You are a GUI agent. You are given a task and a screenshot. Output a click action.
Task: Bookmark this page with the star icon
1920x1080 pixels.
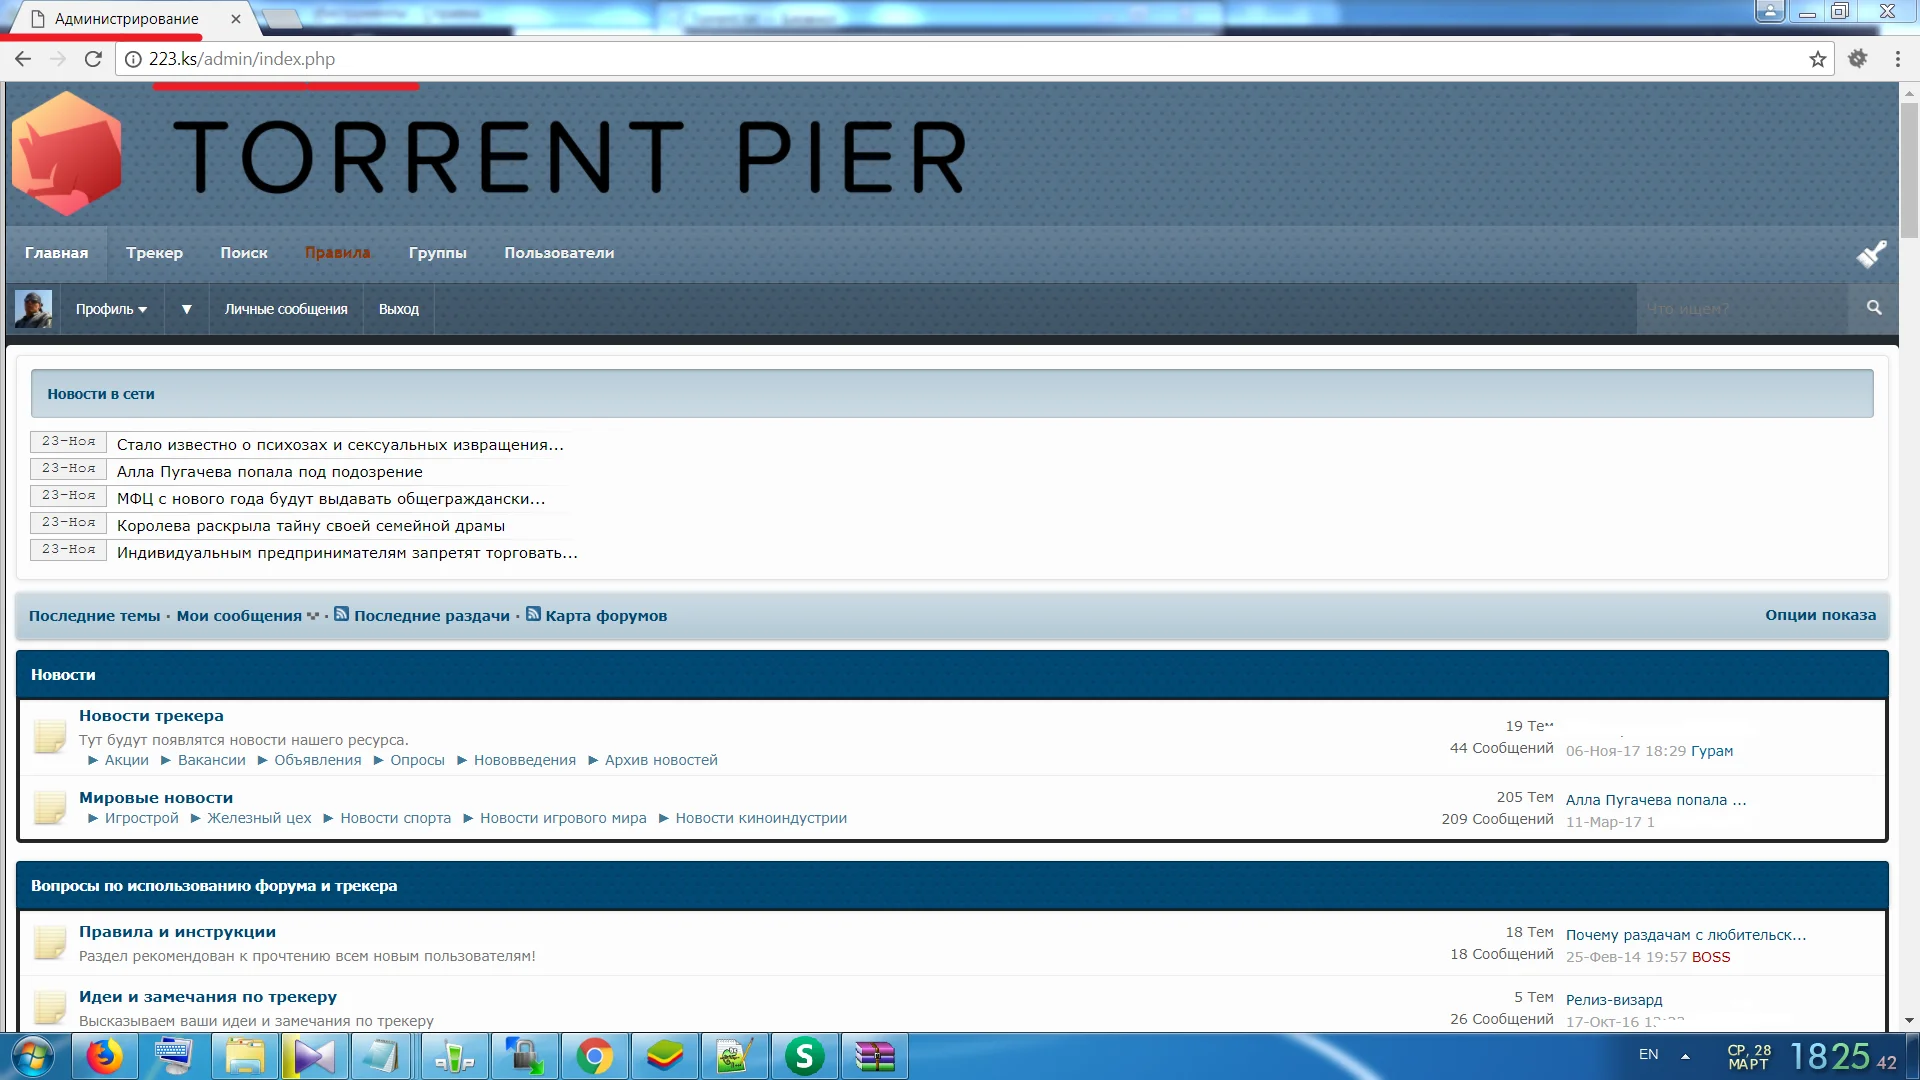pyautogui.click(x=1817, y=59)
